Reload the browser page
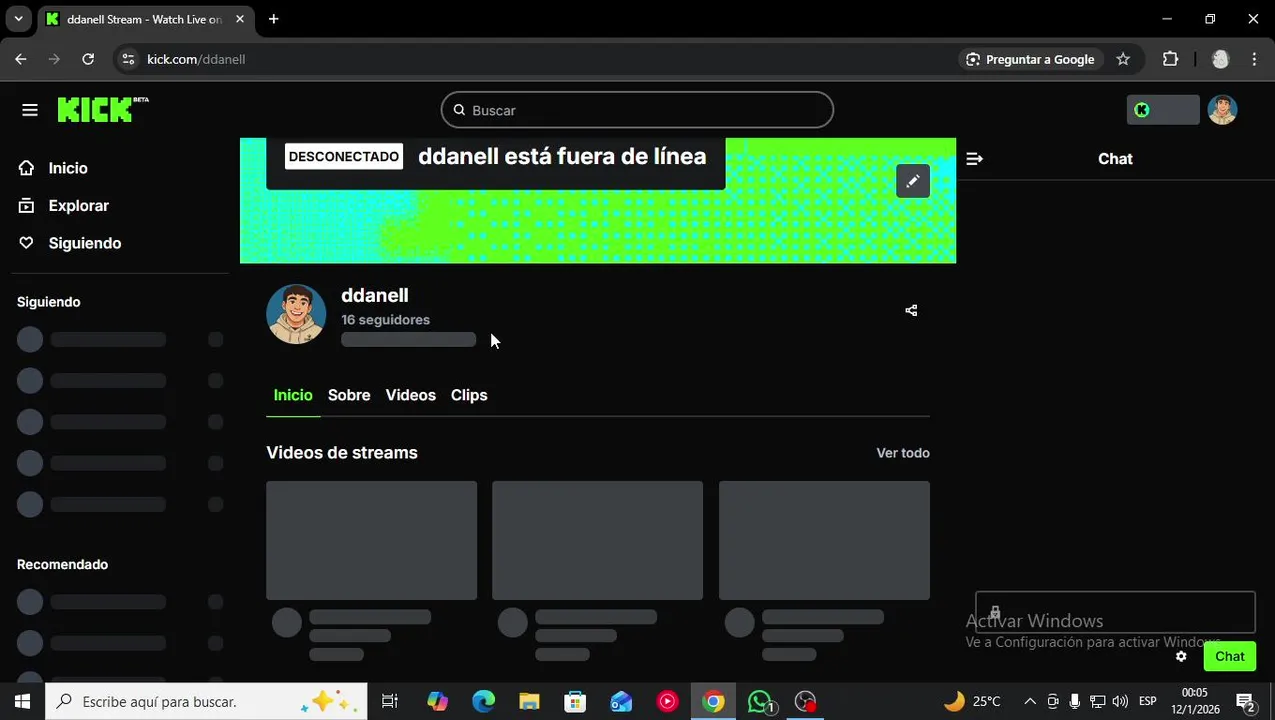This screenshot has height=720, width=1275. point(88,59)
